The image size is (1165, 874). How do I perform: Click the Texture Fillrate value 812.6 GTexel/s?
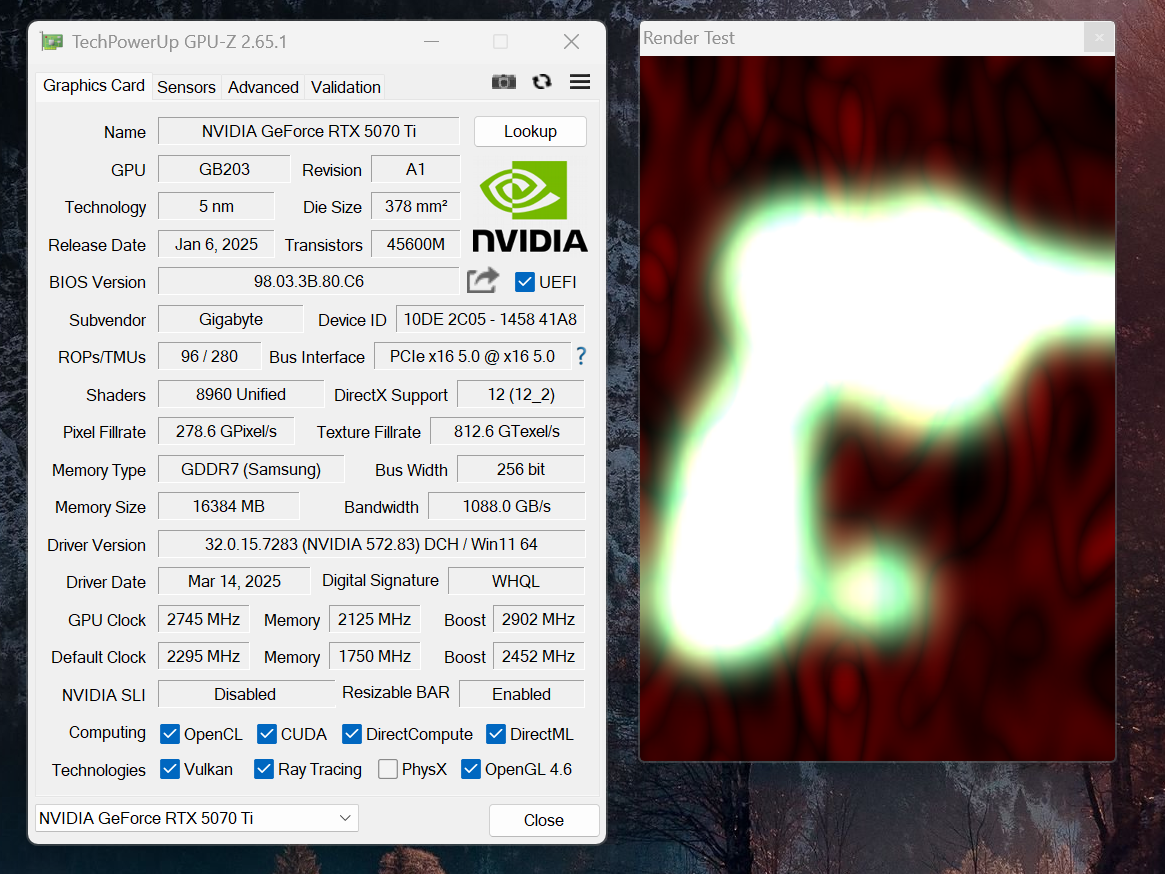click(x=507, y=432)
